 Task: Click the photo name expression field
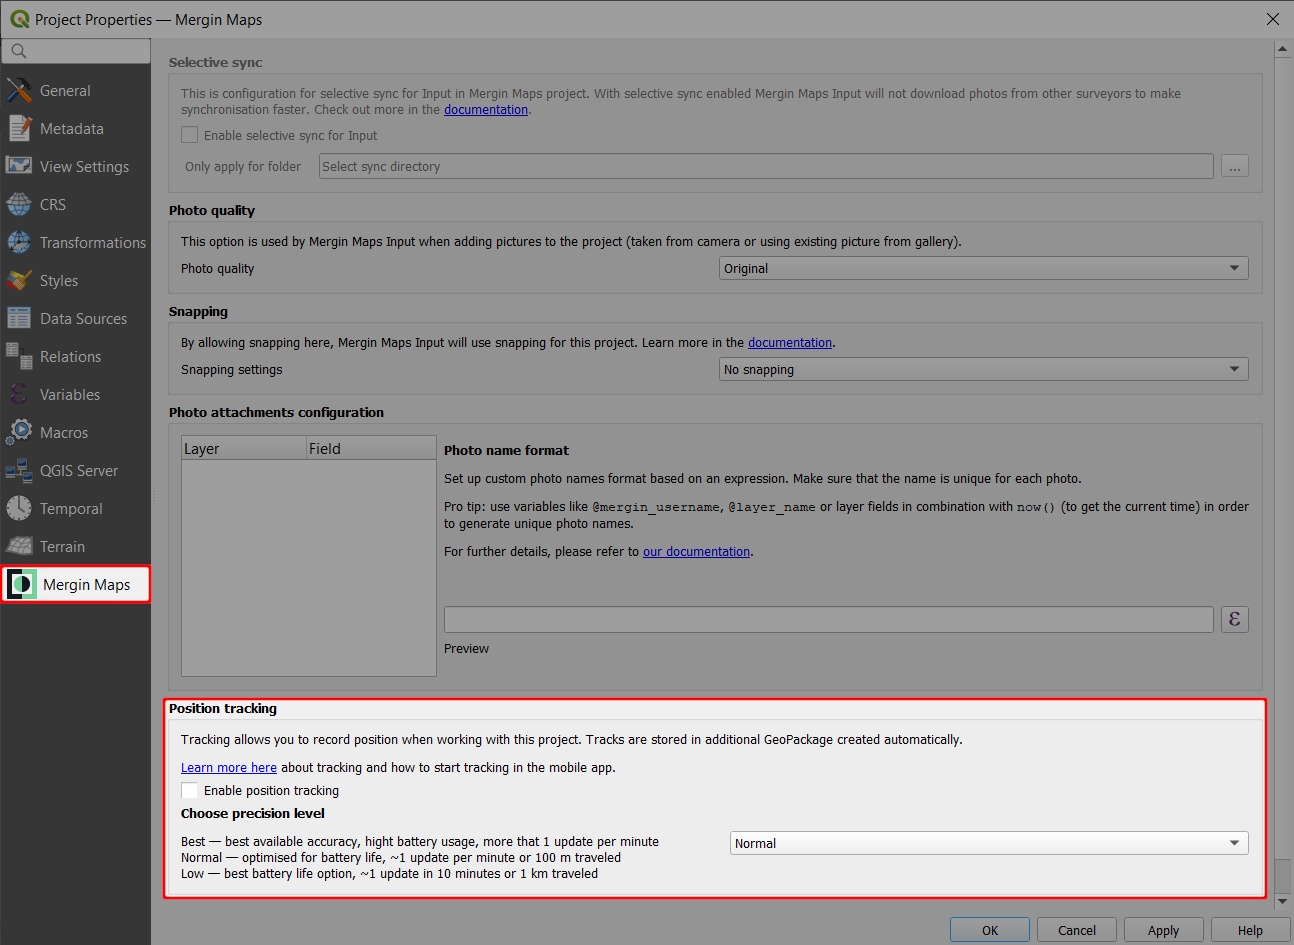coord(829,619)
